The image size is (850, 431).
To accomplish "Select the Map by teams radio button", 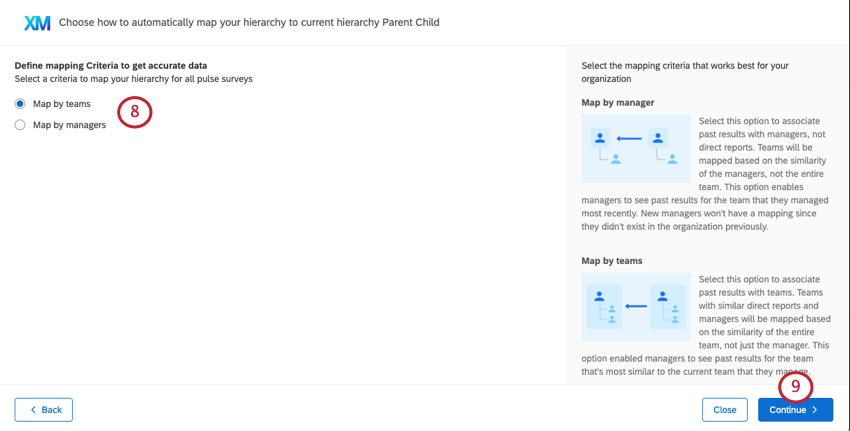I will tap(20, 103).
